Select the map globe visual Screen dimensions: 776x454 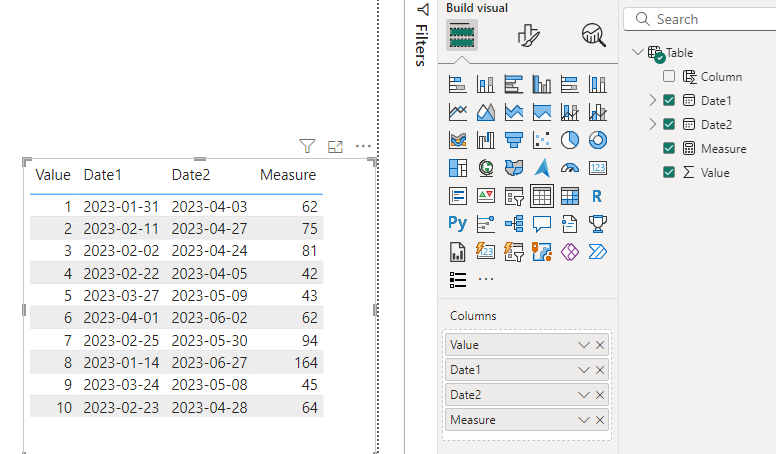coord(485,168)
